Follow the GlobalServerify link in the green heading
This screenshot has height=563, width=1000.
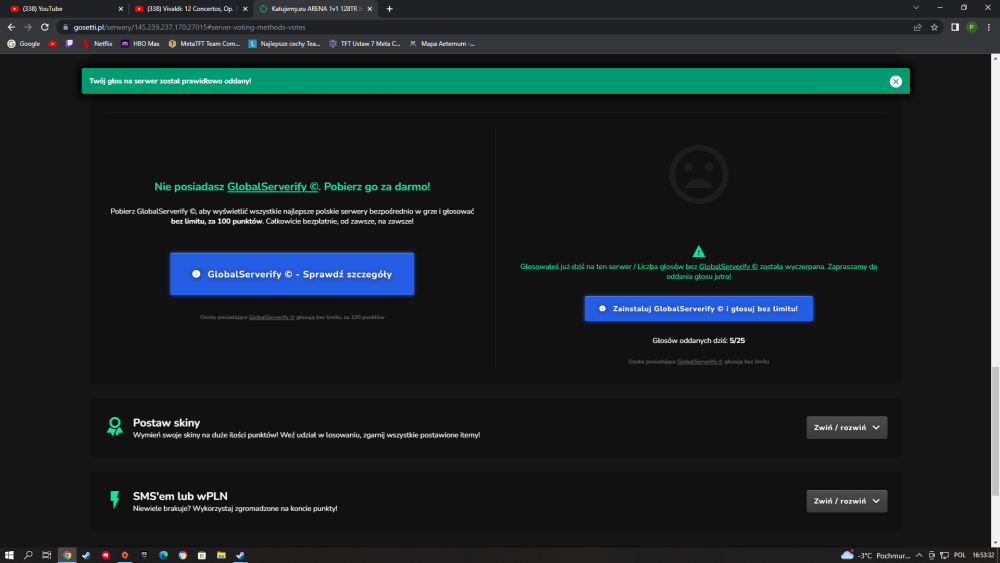click(x=273, y=187)
